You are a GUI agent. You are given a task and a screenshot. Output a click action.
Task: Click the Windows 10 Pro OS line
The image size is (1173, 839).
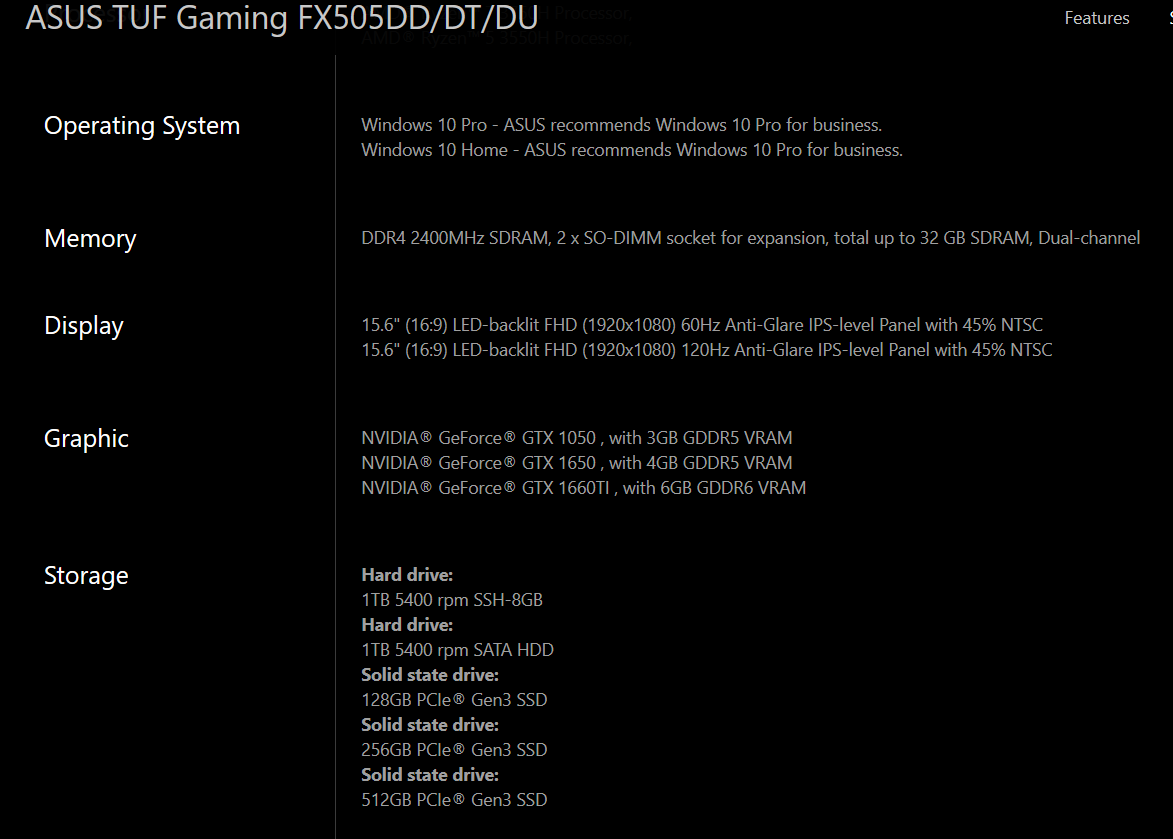[622, 125]
